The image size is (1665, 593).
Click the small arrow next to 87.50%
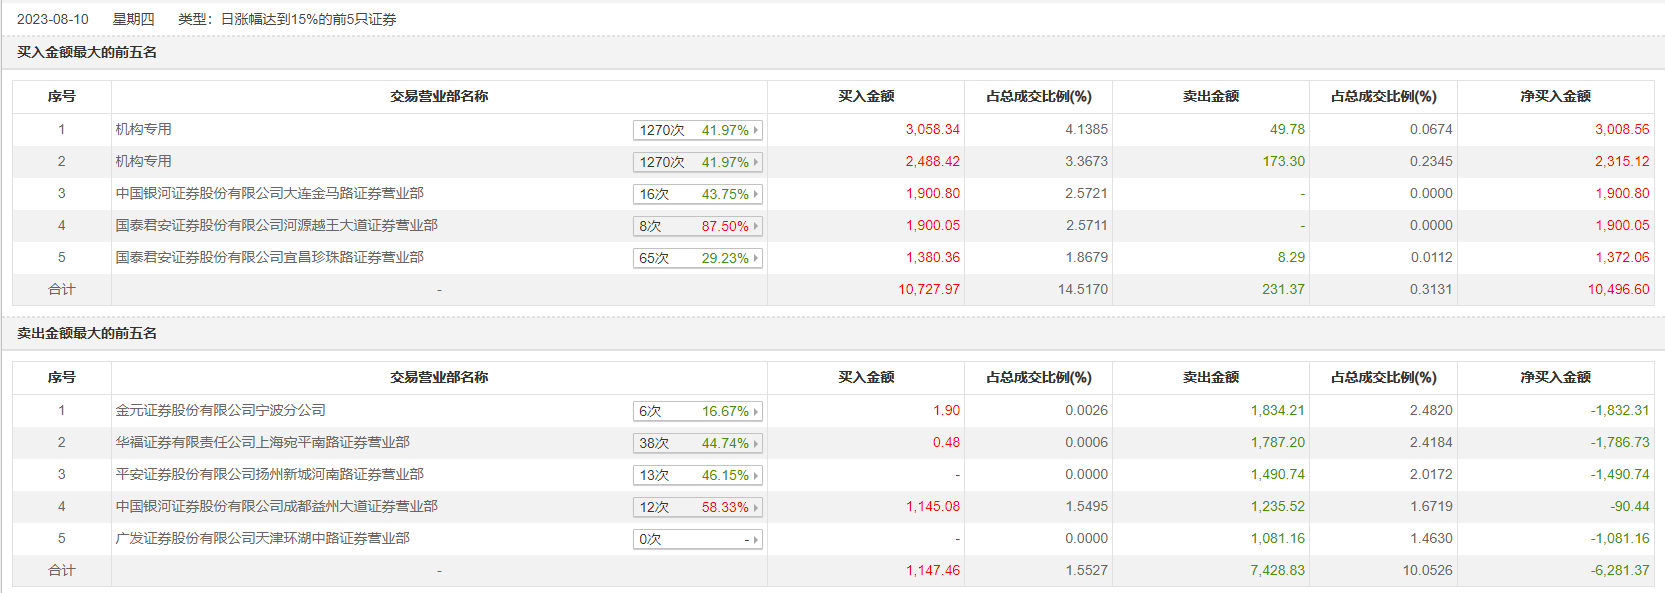pyautogui.click(x=756, y=226)
